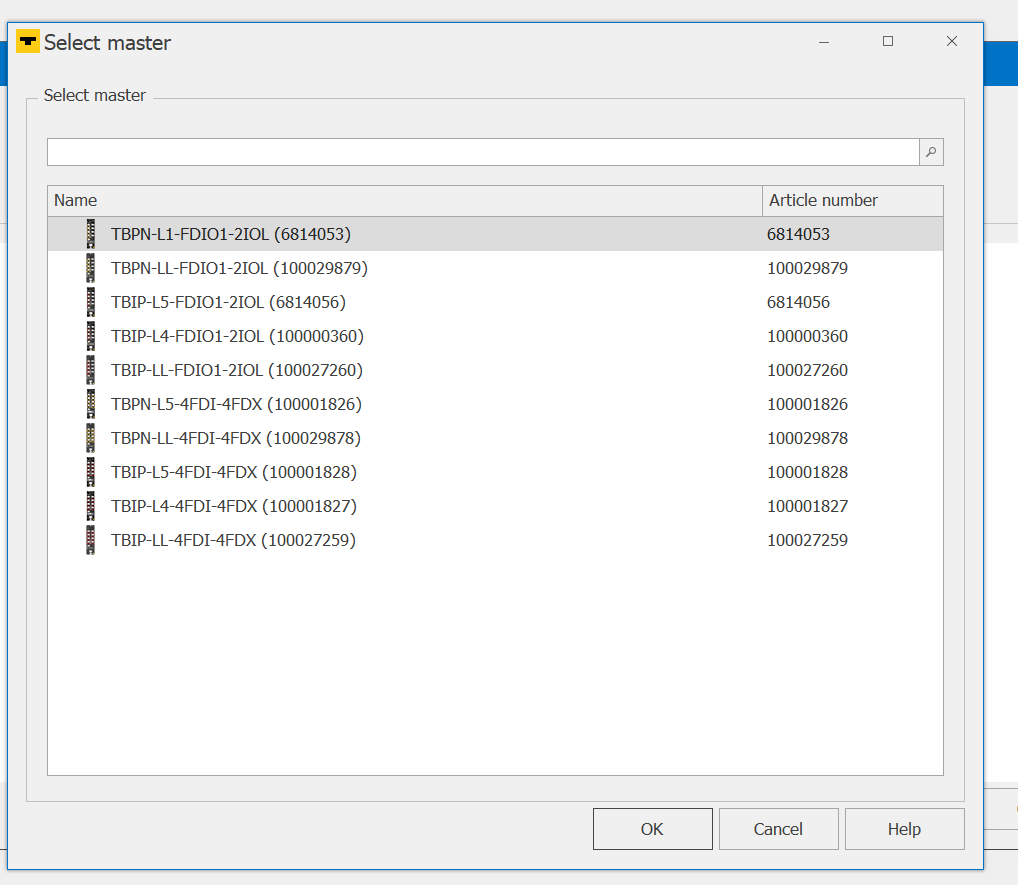This screenshot has height=885, width=1018.
Task: Click article number cell 100029878
Action: tap(807, 438)
